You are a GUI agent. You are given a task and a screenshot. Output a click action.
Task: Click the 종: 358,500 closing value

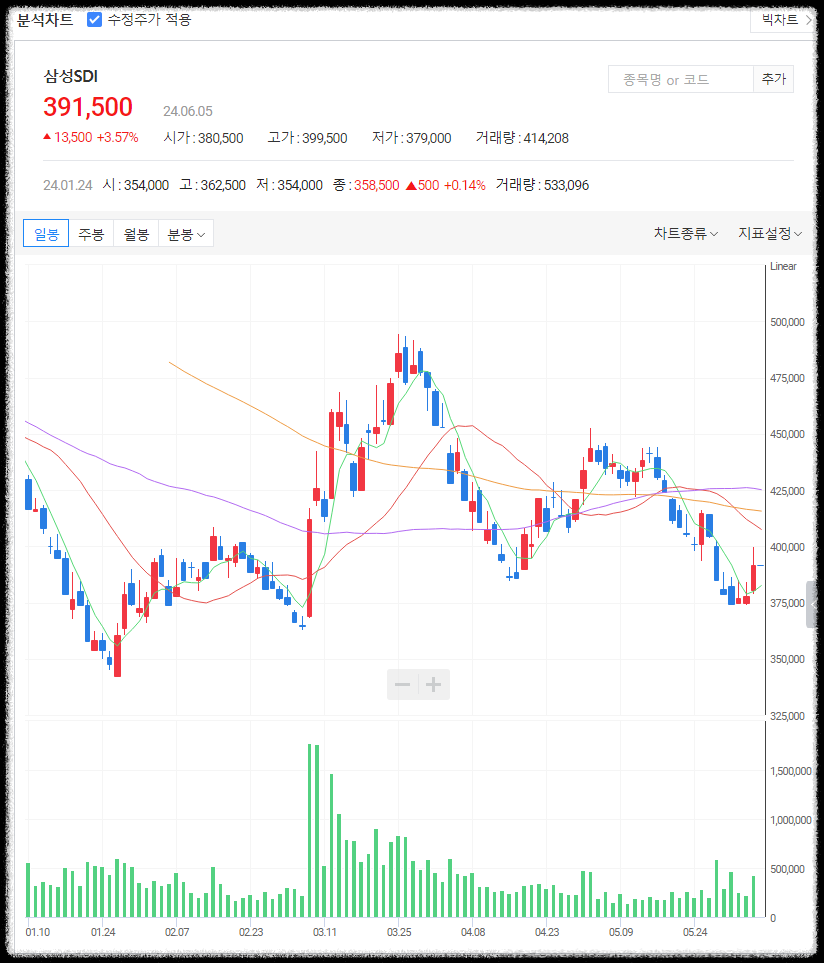367,185
